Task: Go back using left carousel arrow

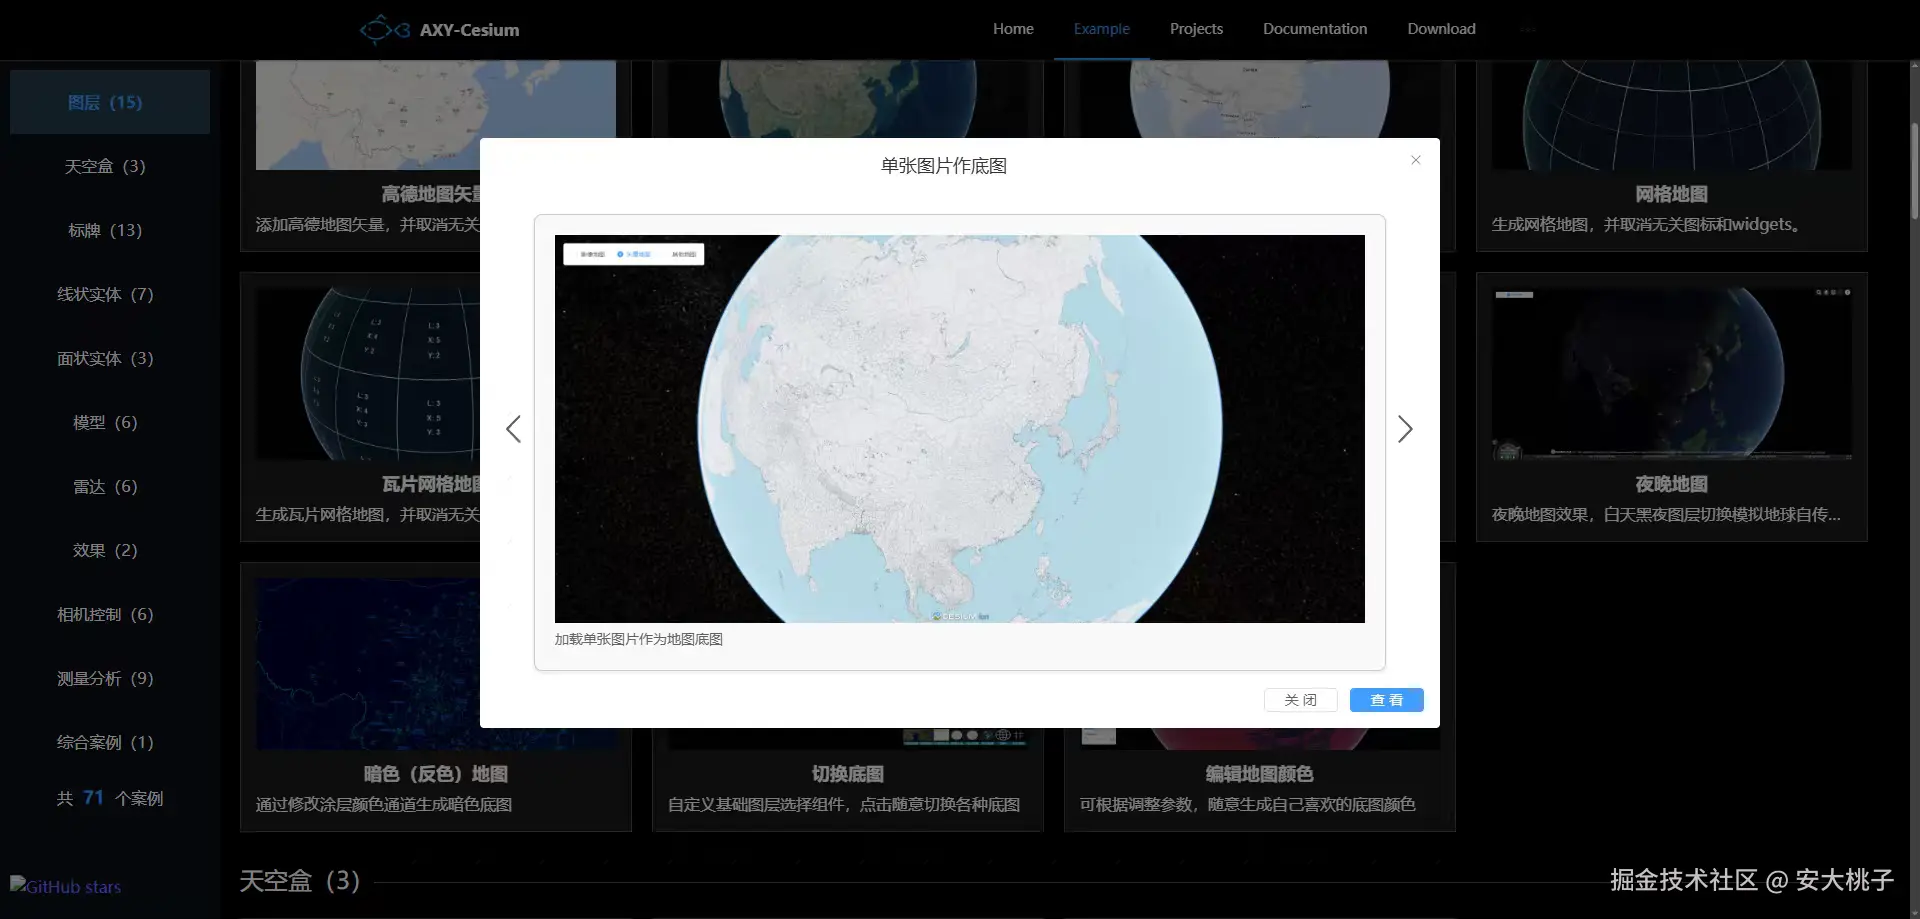Action: click(x=513, y=428)
